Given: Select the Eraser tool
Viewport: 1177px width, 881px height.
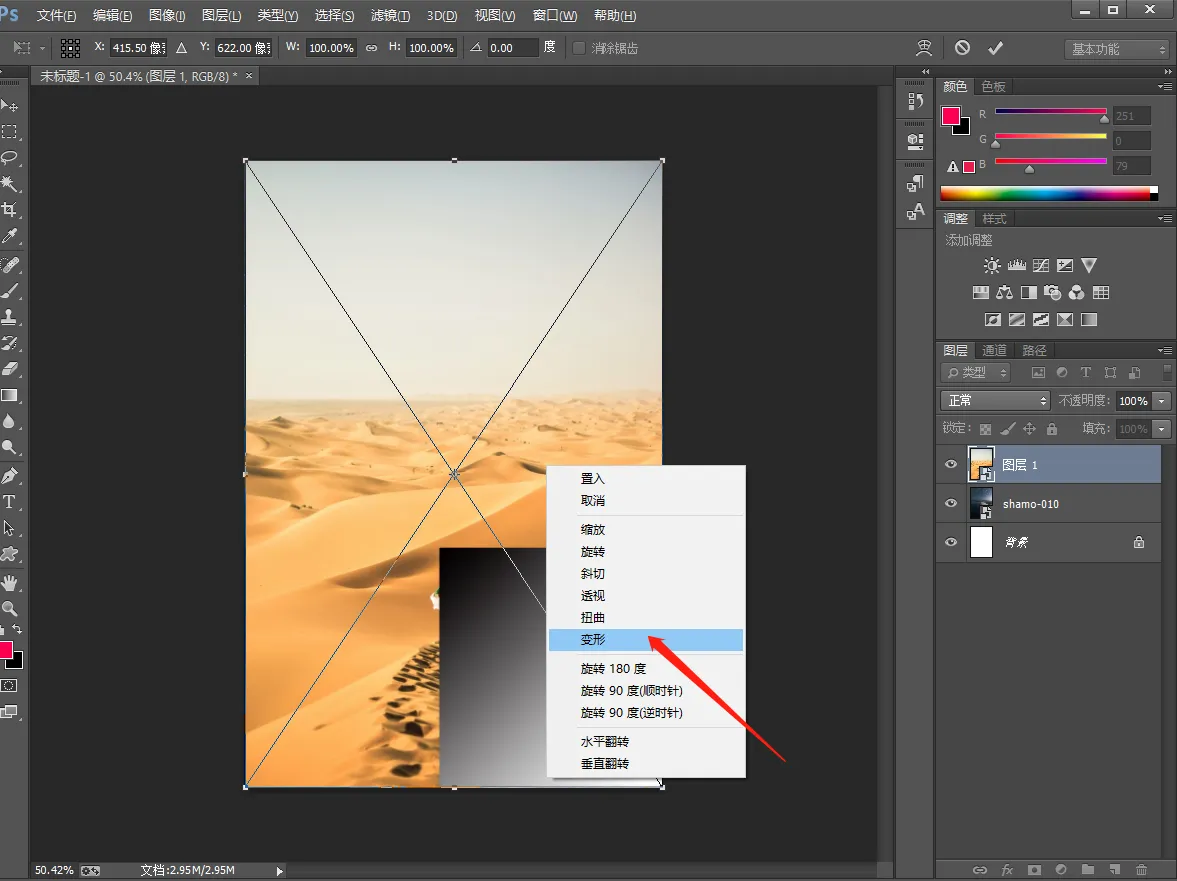Looking at the screenshot, I should coord(9,368).
